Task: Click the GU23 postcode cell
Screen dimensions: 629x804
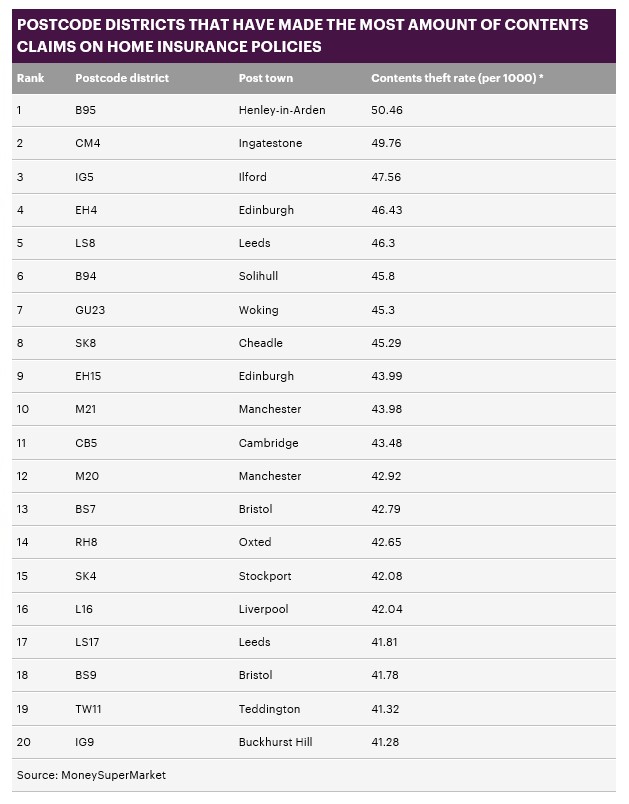Action: (x=90, y=310)
